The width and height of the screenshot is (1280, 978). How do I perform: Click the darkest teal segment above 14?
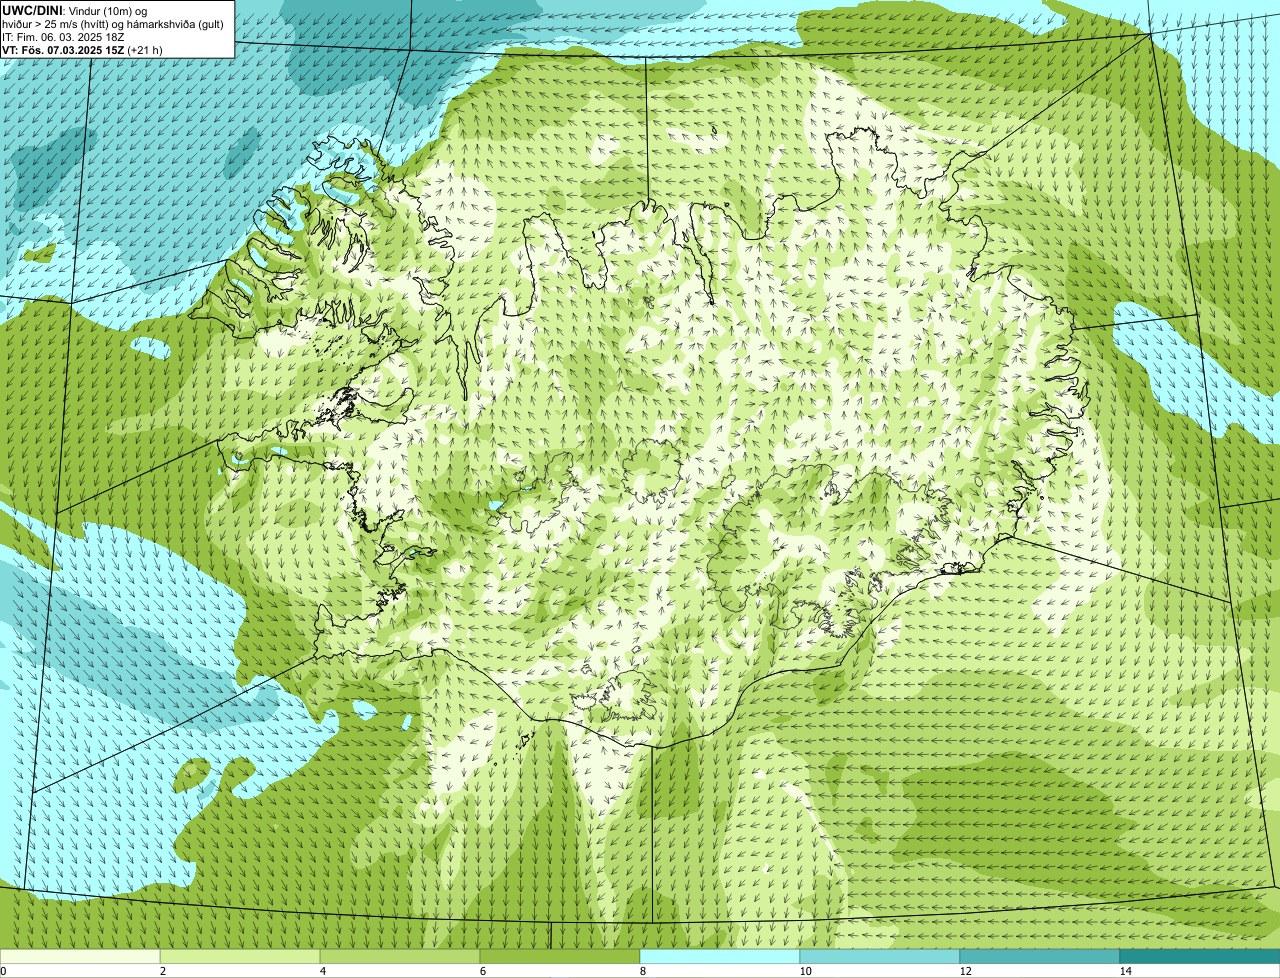point(1200,957)
